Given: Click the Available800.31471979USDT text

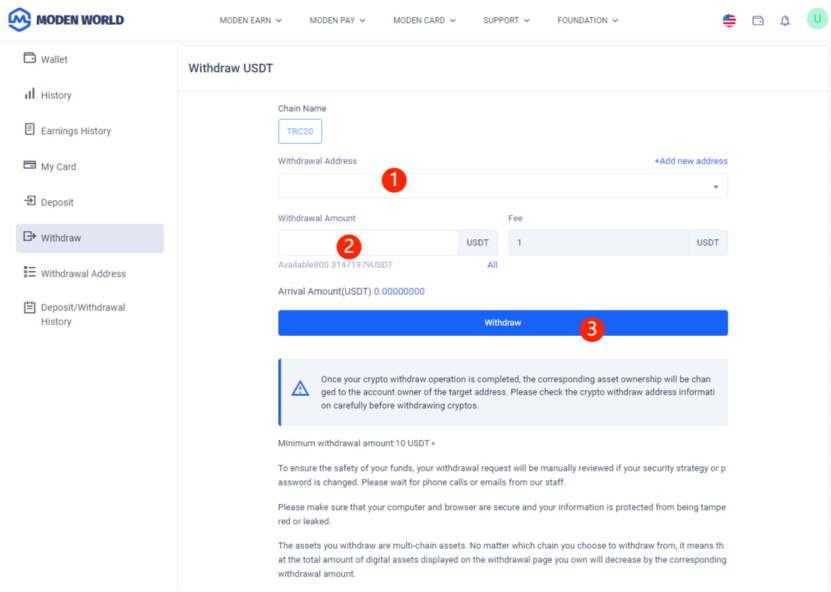Looking at the screenshot, I should [335, 265].
